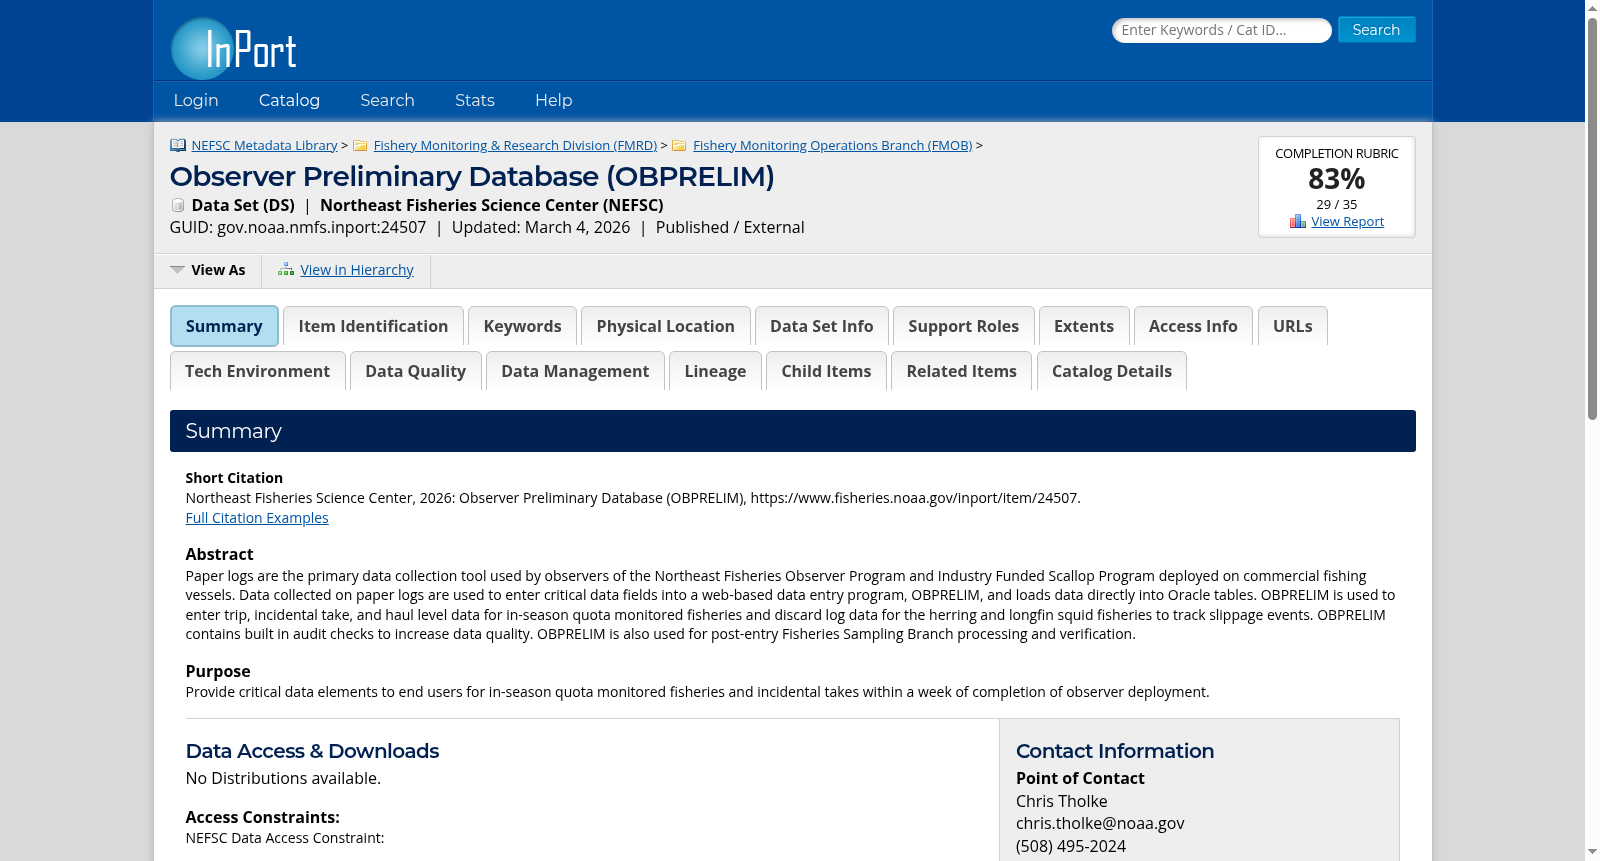Click the NEFSC Metadata Library book icon

pos(178,145)
